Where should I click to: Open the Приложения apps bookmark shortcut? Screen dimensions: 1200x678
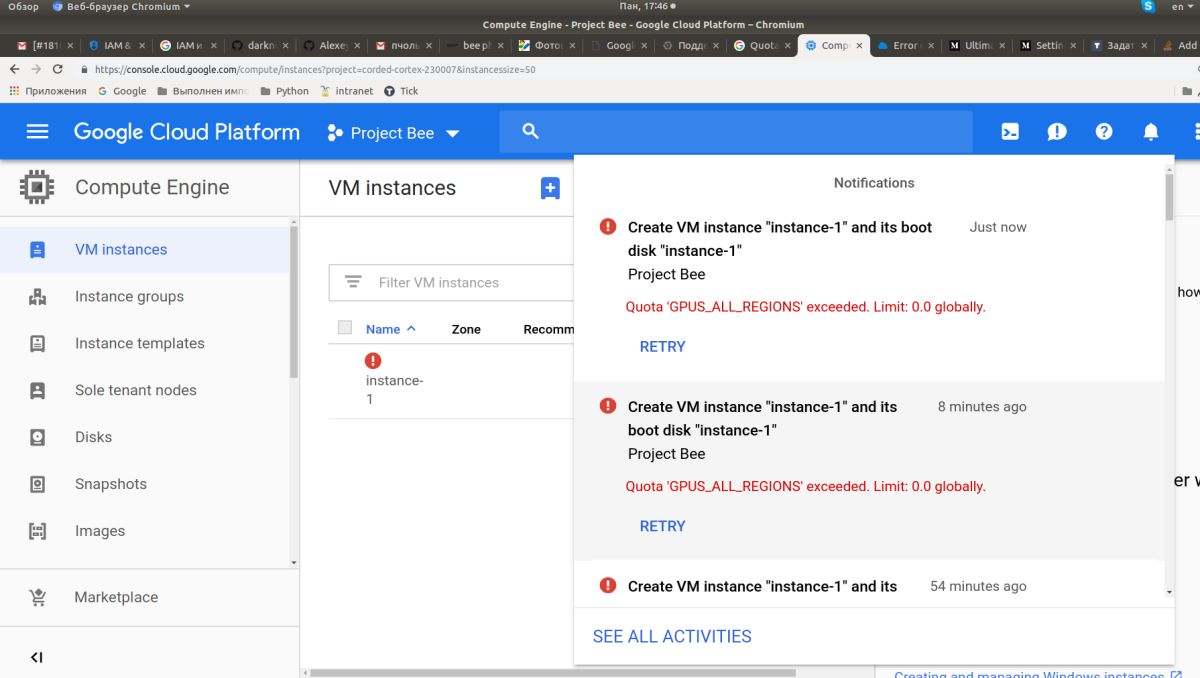point(48,91)
